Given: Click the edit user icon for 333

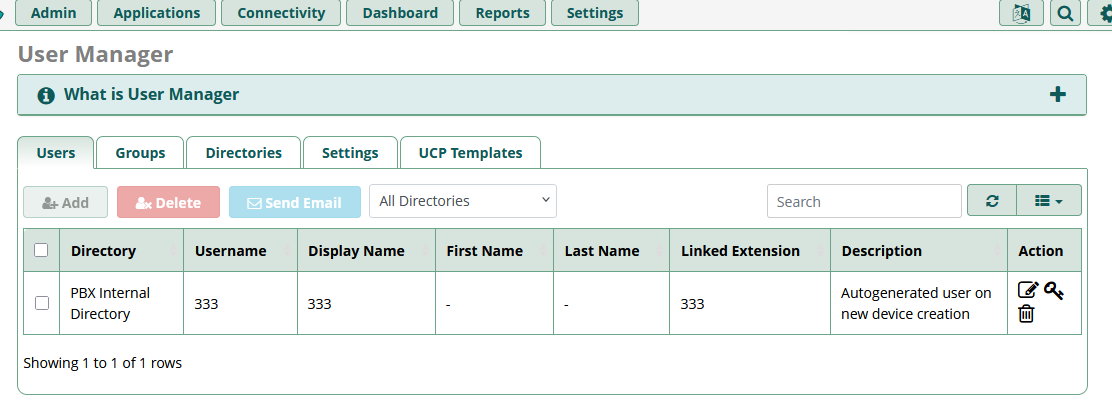Looking at the screenshot, I should click(x=1027, y=290).
